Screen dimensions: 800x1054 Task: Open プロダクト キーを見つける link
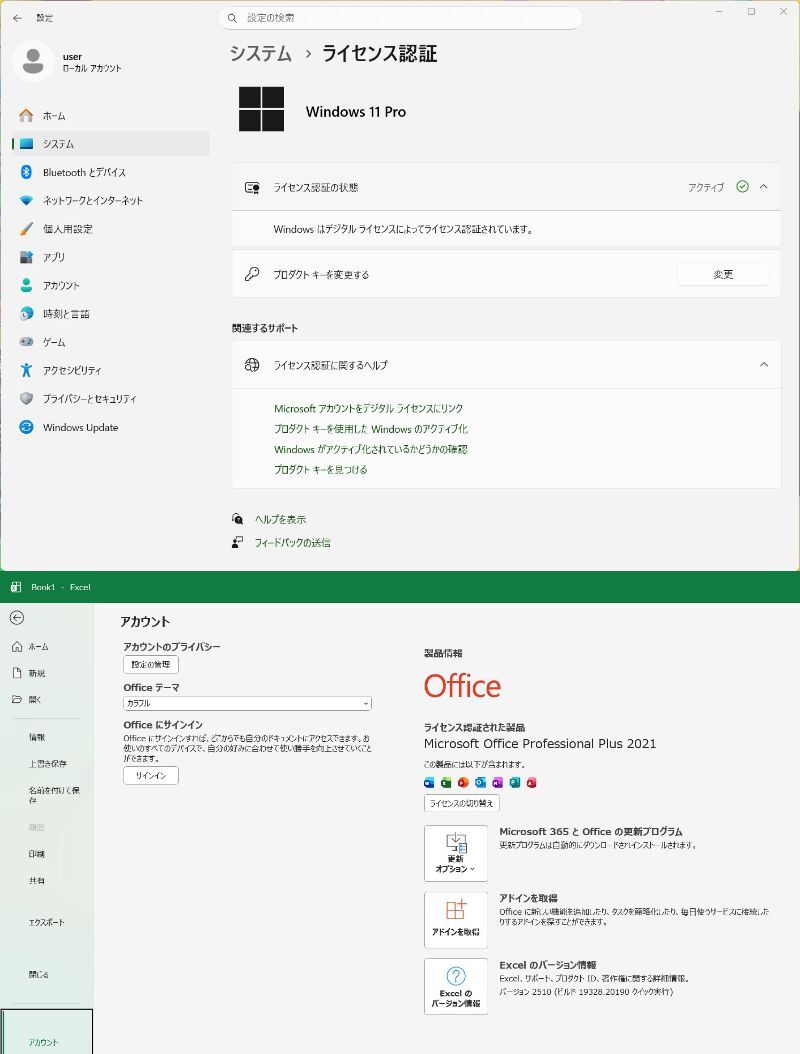320,469
